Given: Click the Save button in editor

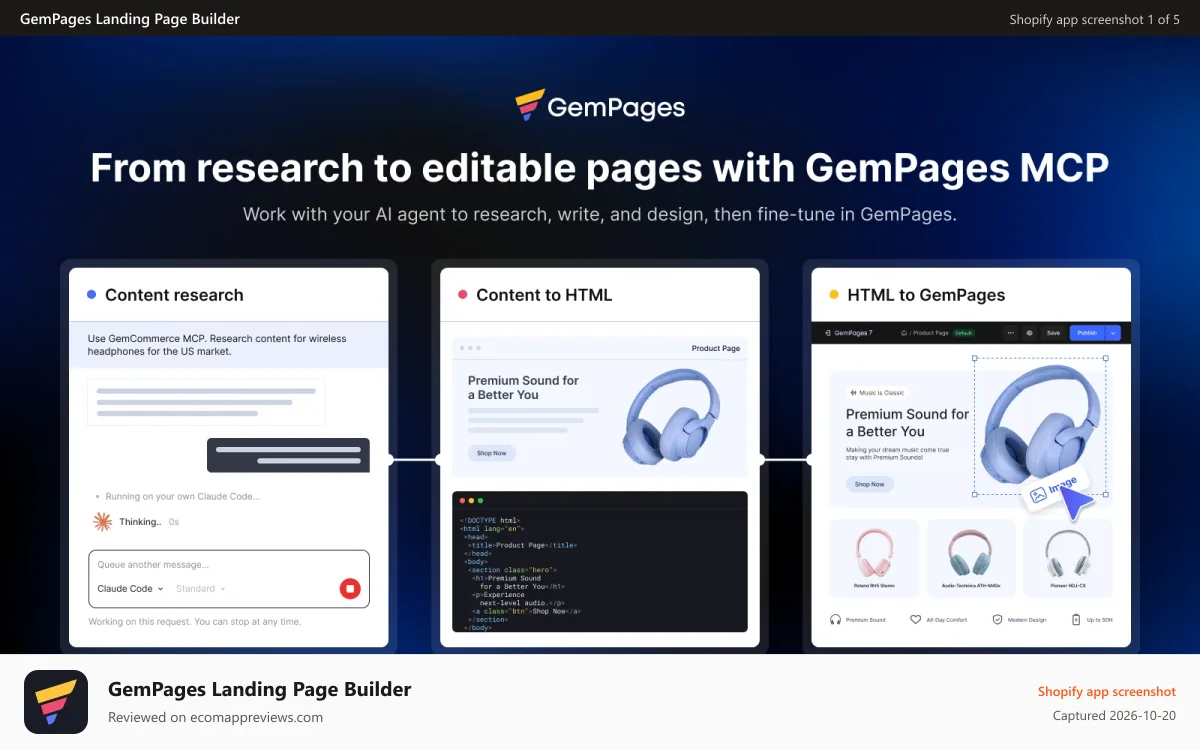Looking at the screenshot, I should pos(1053,333).
